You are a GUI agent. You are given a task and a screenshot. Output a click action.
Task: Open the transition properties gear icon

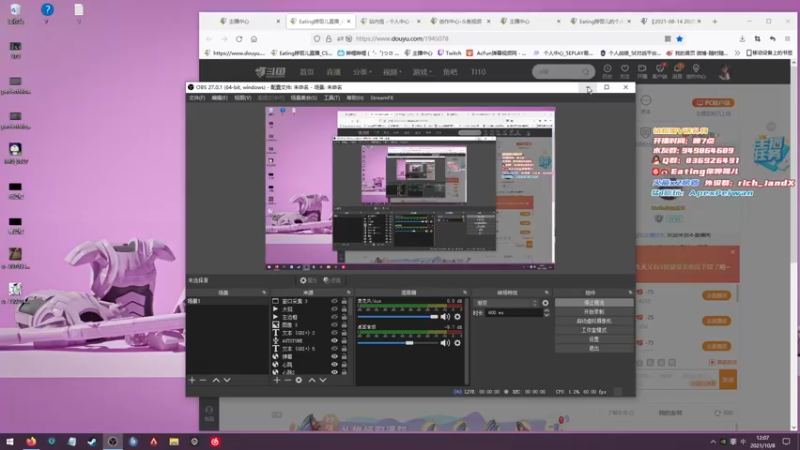tap(545, 303)
